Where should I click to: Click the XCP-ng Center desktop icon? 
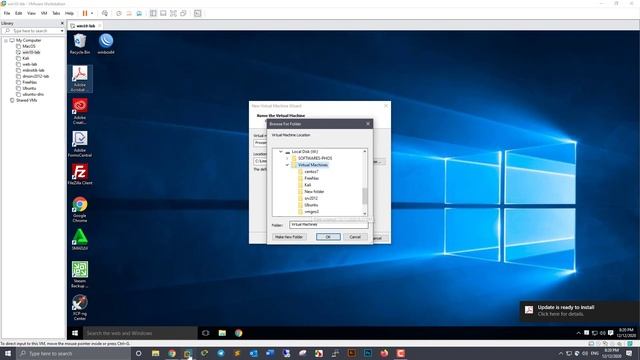(x=80, y=307)
